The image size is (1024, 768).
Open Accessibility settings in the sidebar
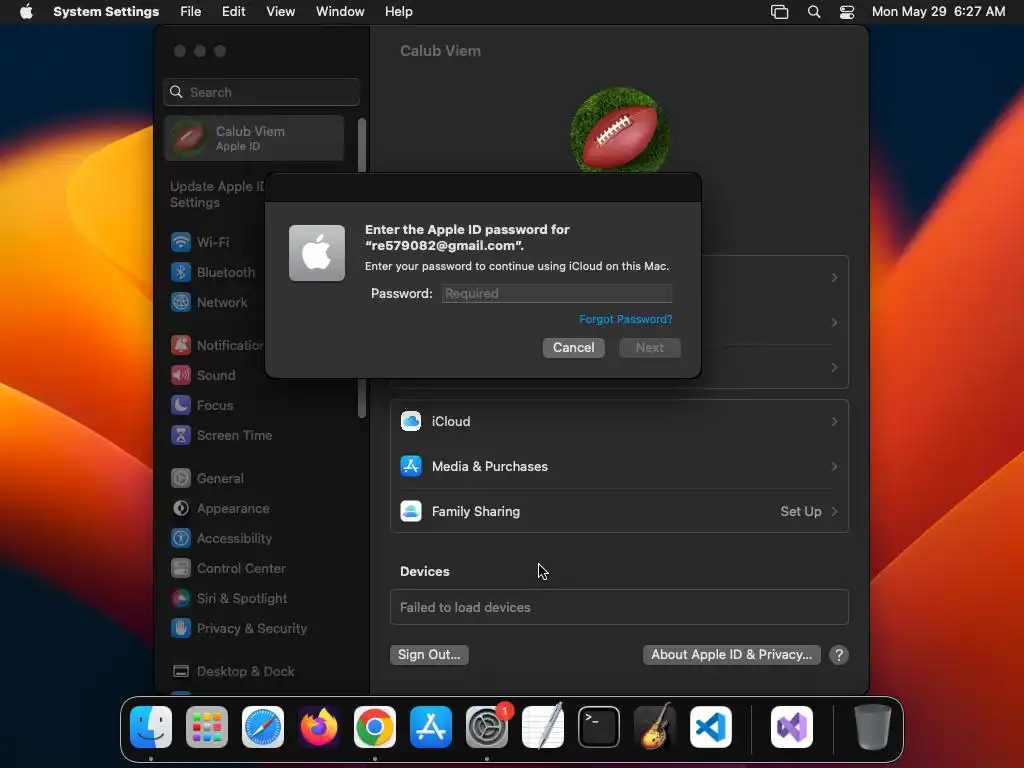tap(221, 539)
